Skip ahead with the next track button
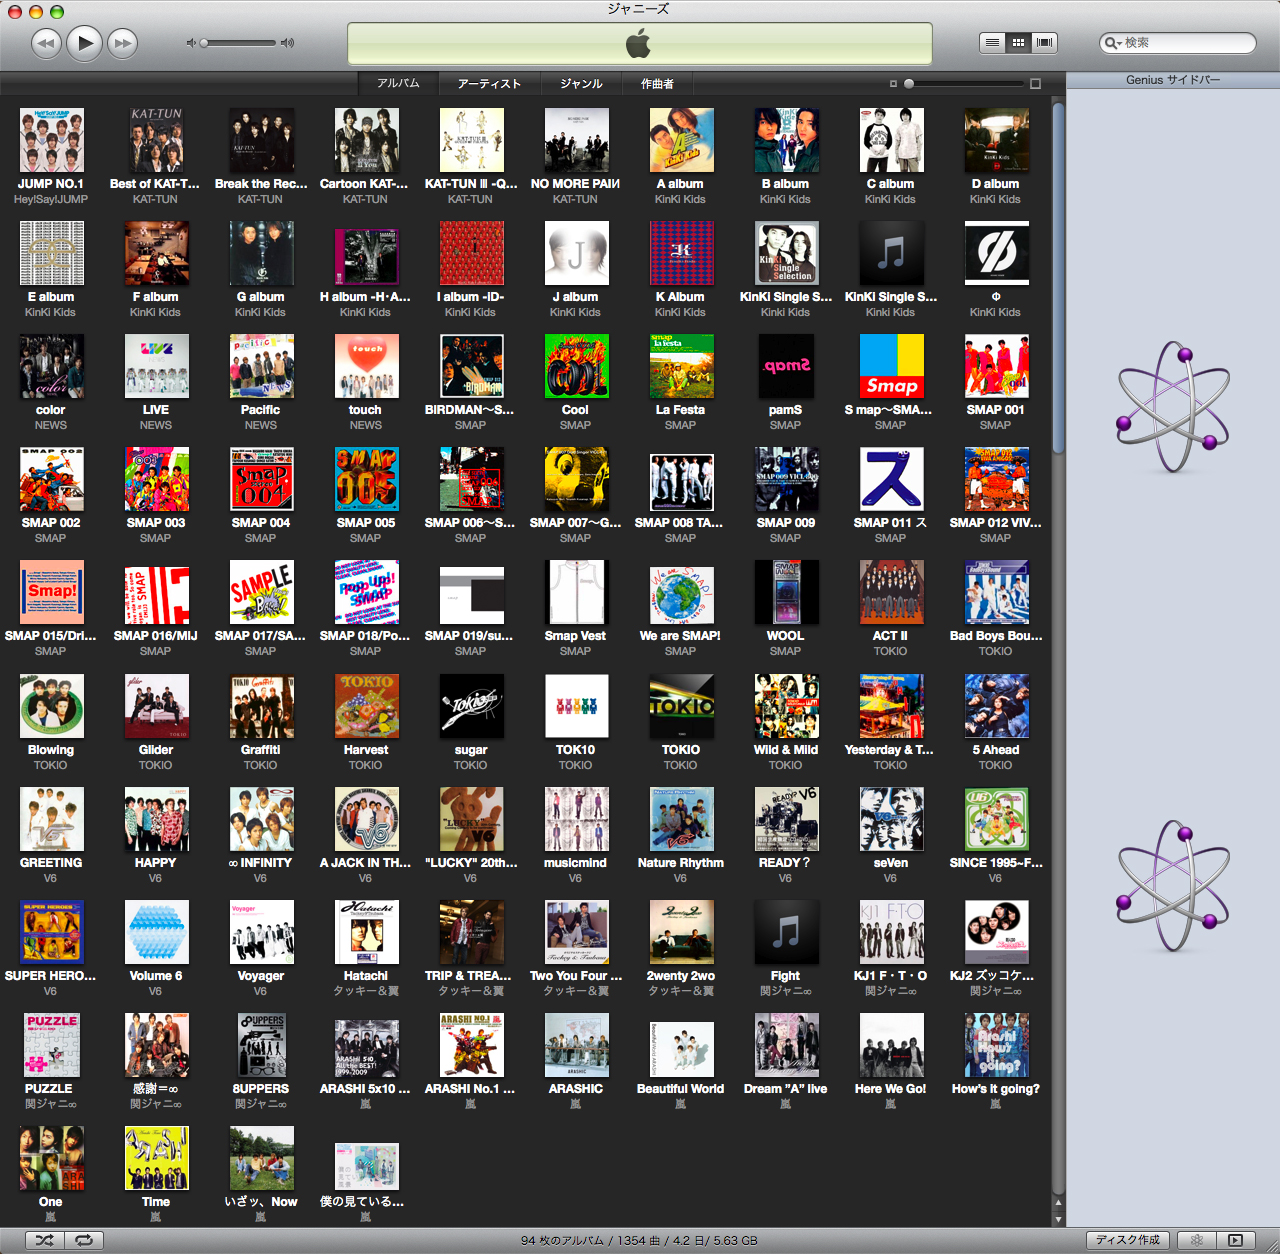 click(122, 43)
